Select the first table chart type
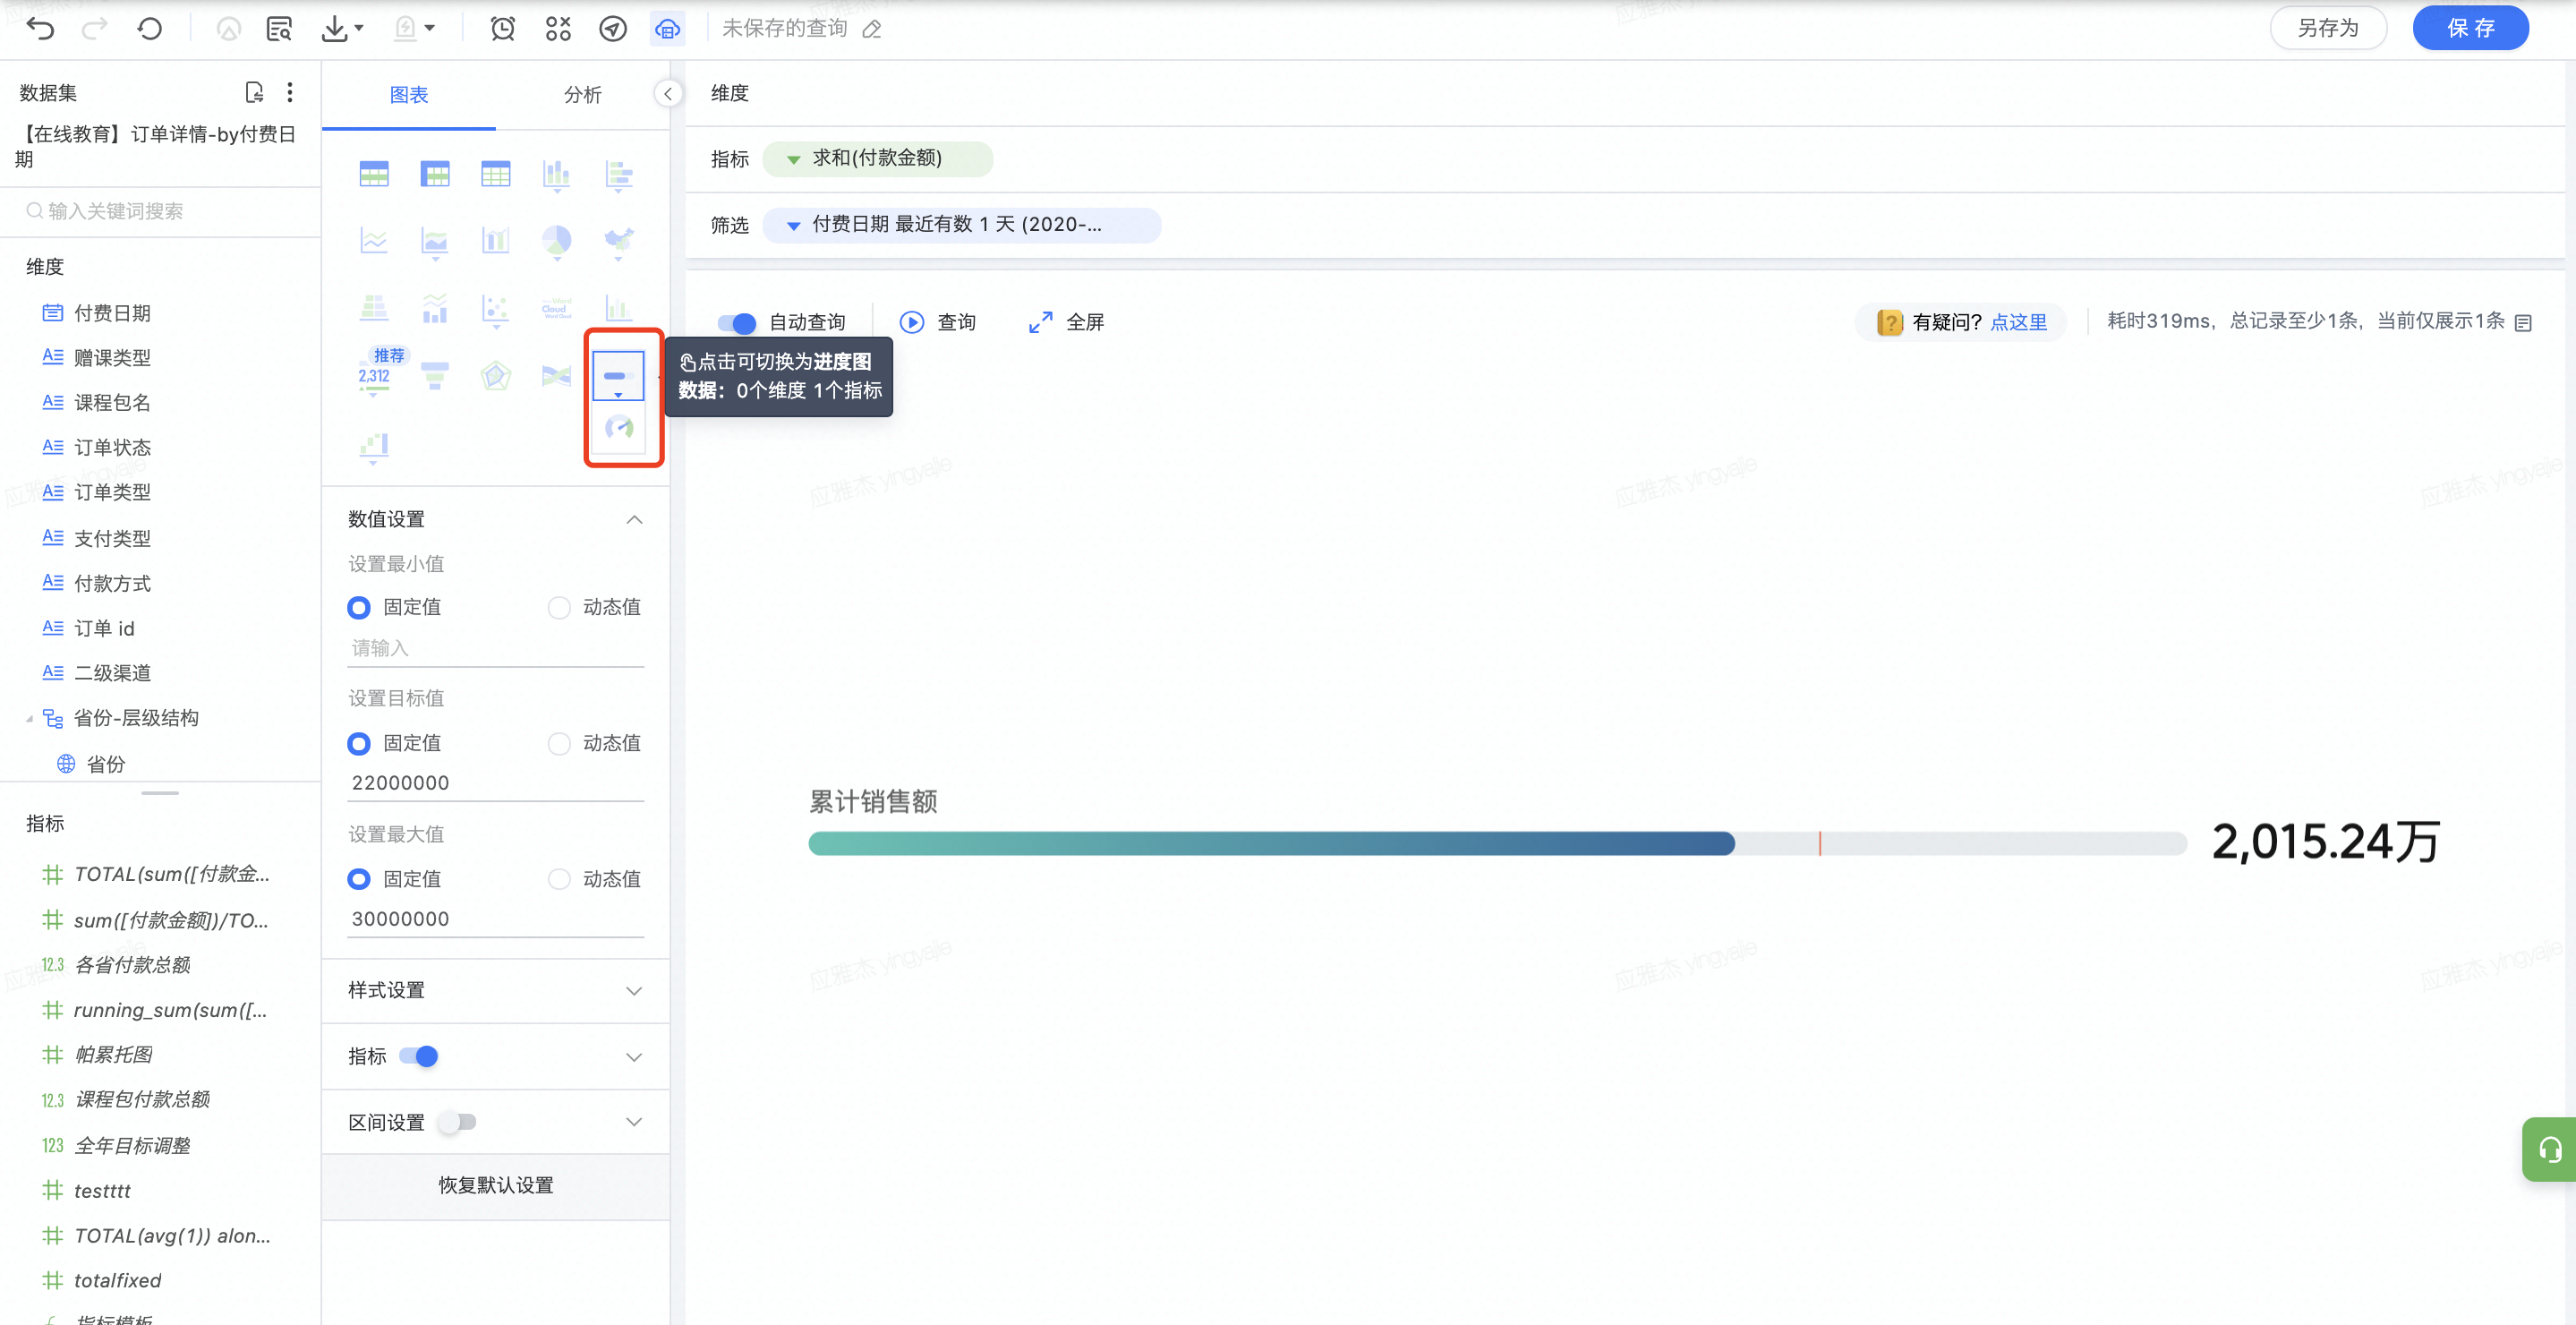The height and width of the screenshot is (1325, 2576). 374,175
